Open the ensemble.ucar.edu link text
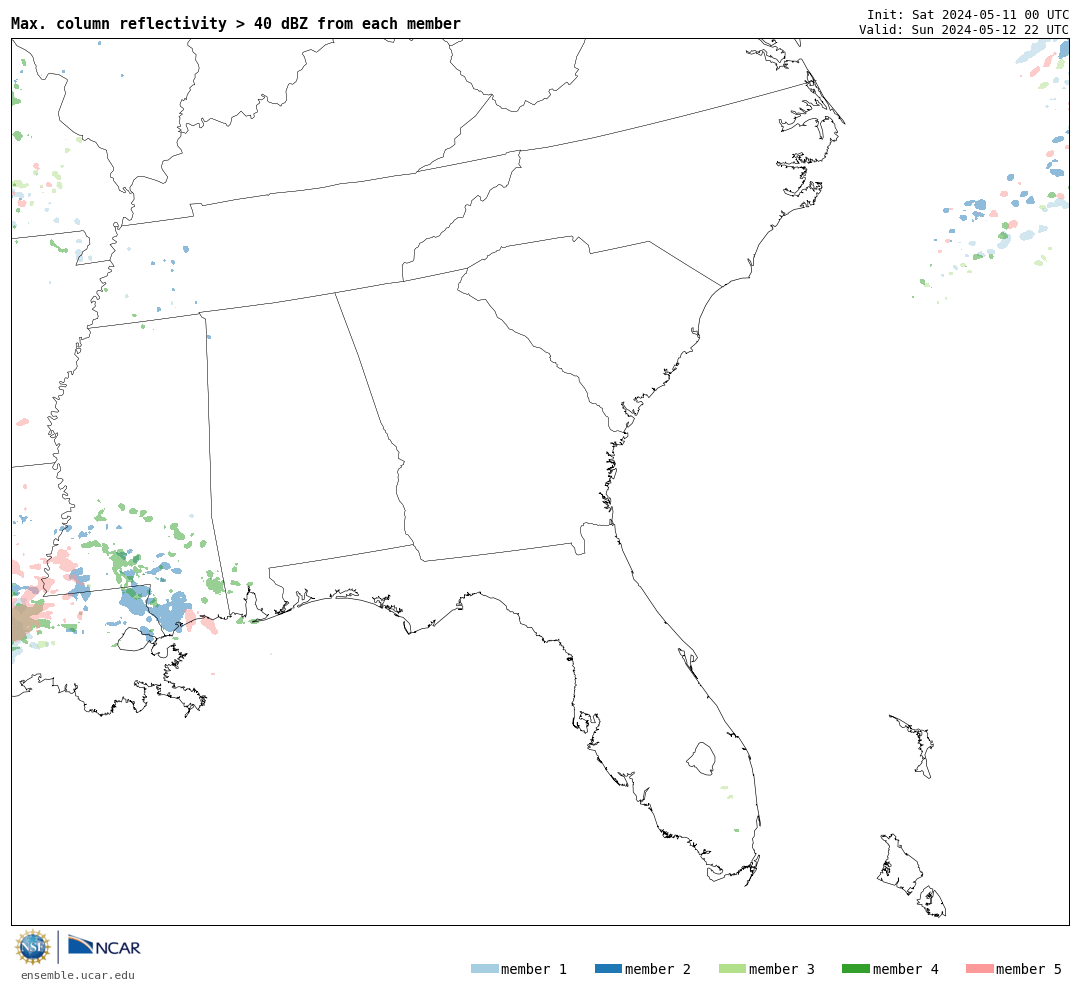 click(78, 975)
